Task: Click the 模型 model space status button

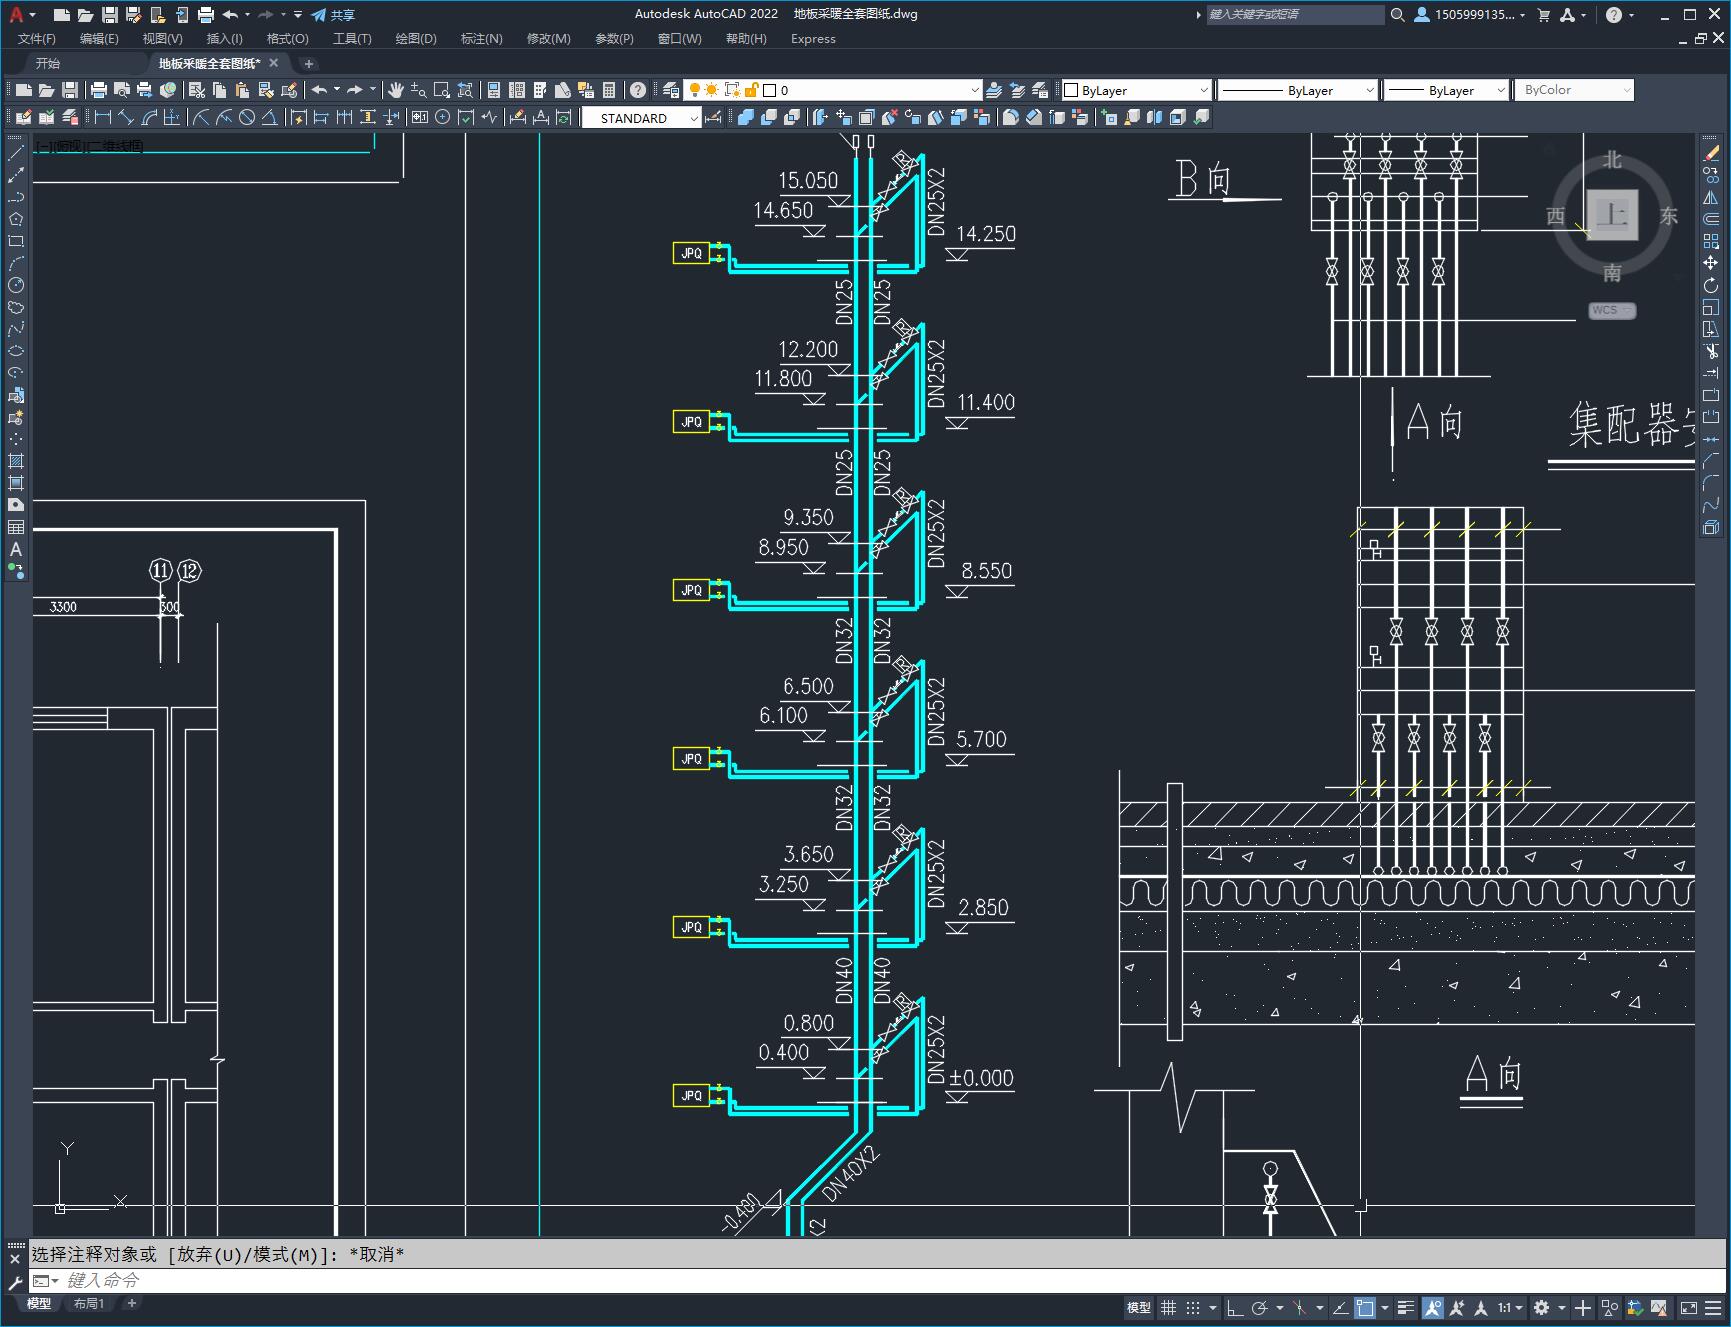Action: pyautogui.click(x=1139, y=1308)
